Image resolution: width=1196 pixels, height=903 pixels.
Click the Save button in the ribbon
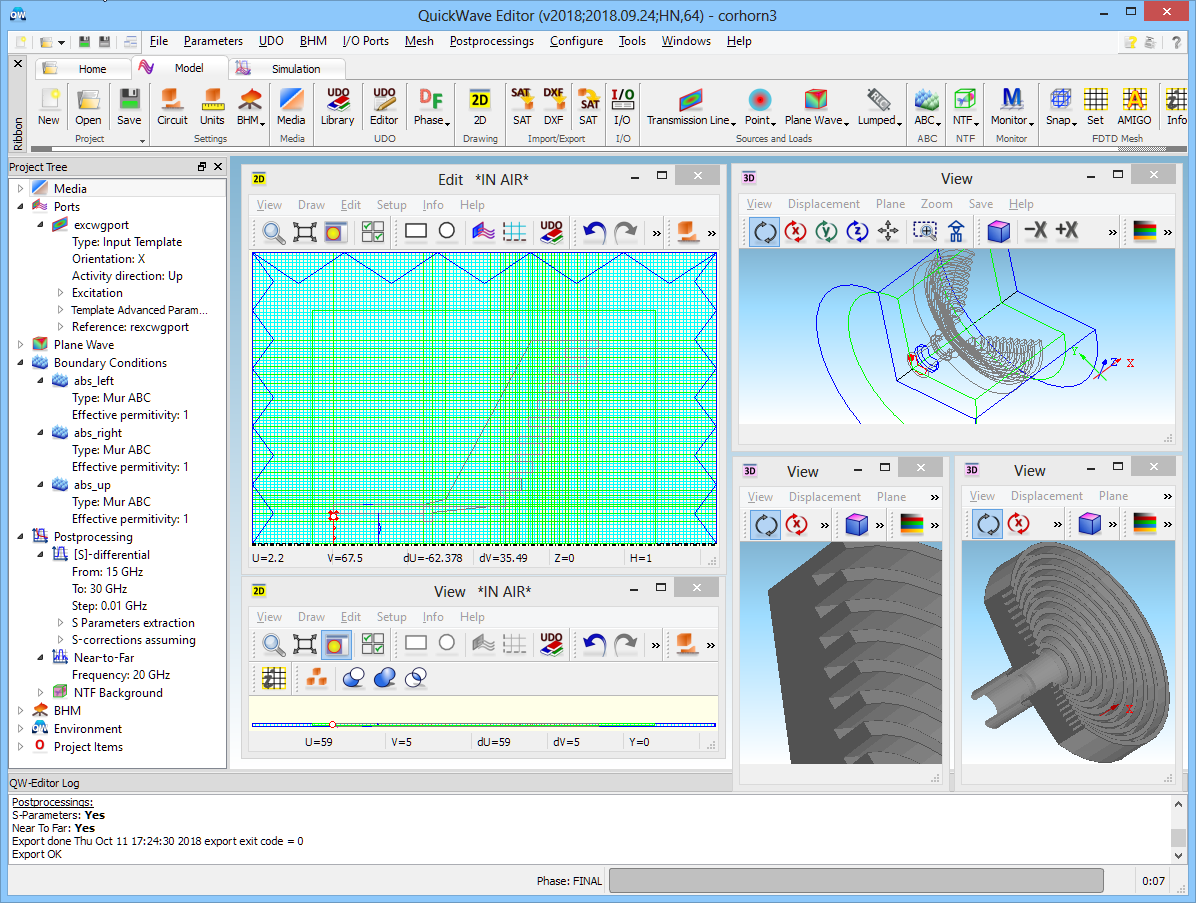pyautogui.click(x=129, y=106)
